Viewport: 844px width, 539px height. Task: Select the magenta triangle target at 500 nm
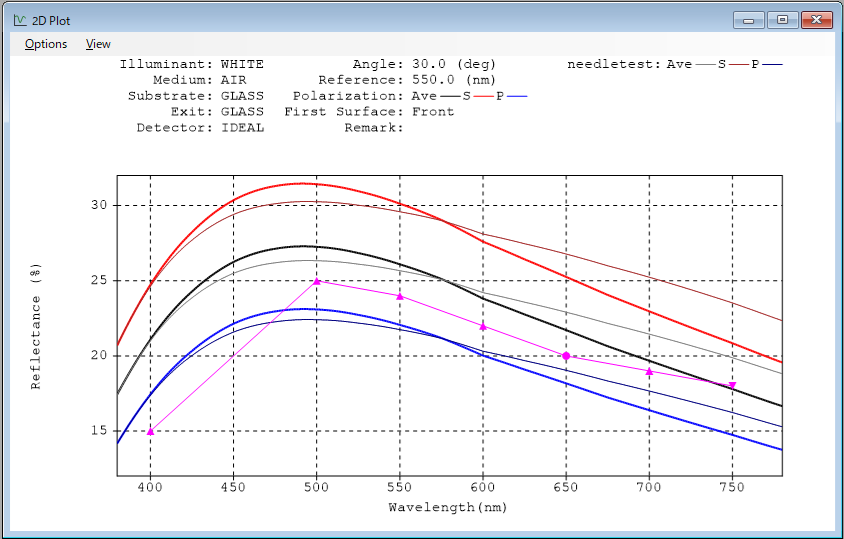coord(316,281)
